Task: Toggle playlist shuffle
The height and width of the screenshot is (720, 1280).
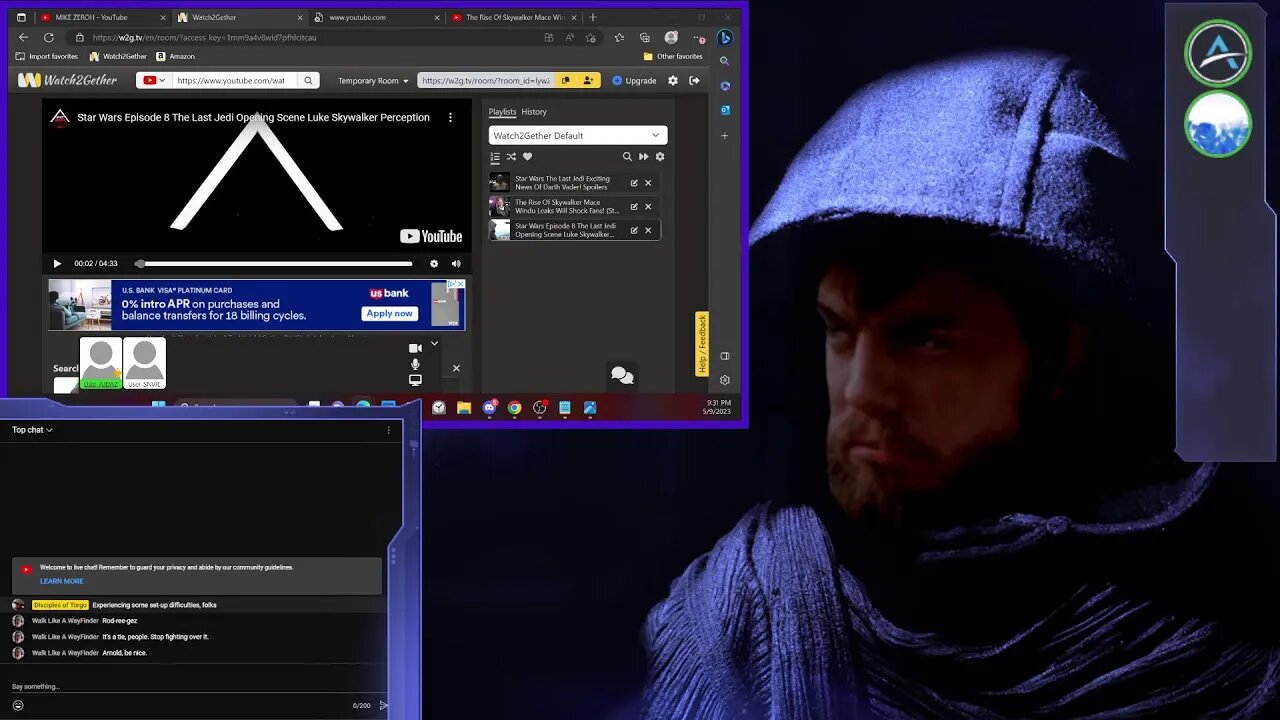Action: point(511,157)
